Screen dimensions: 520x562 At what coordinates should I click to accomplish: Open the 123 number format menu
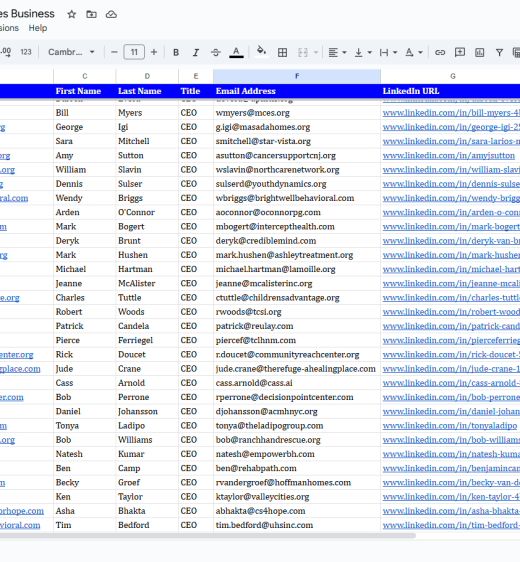[x=26, y=52]
